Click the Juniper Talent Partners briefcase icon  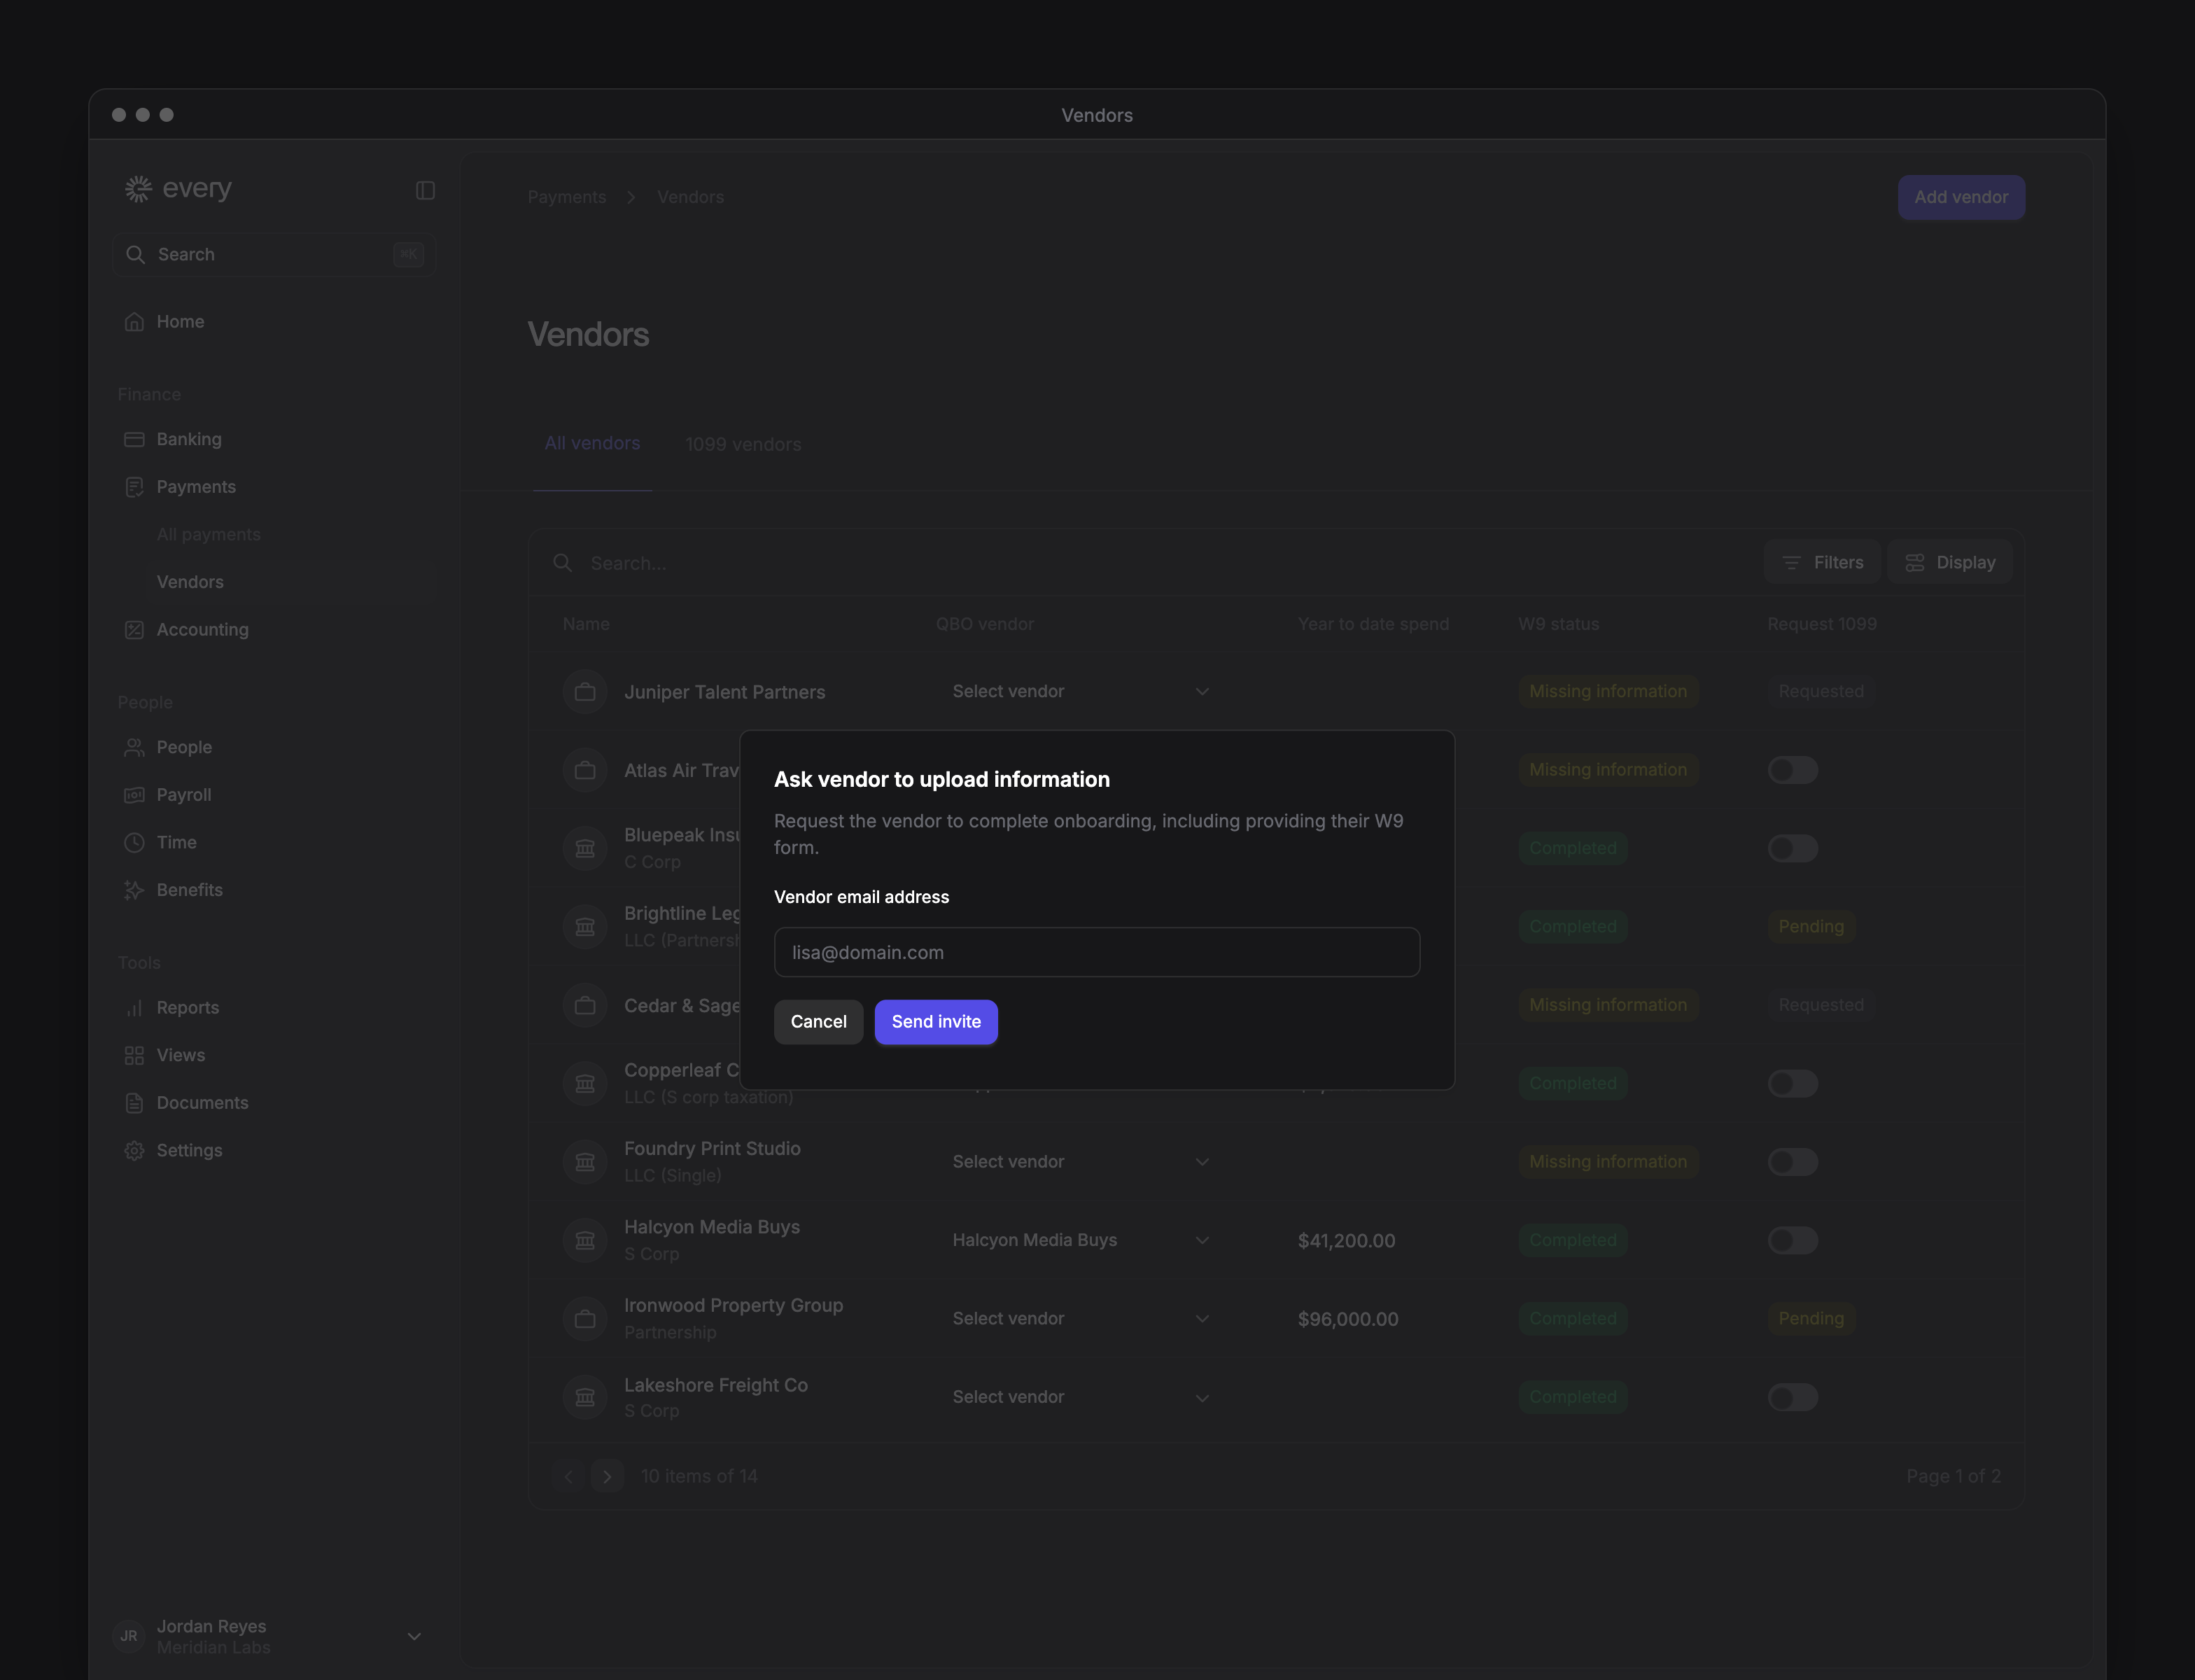[x=585, y=692]
